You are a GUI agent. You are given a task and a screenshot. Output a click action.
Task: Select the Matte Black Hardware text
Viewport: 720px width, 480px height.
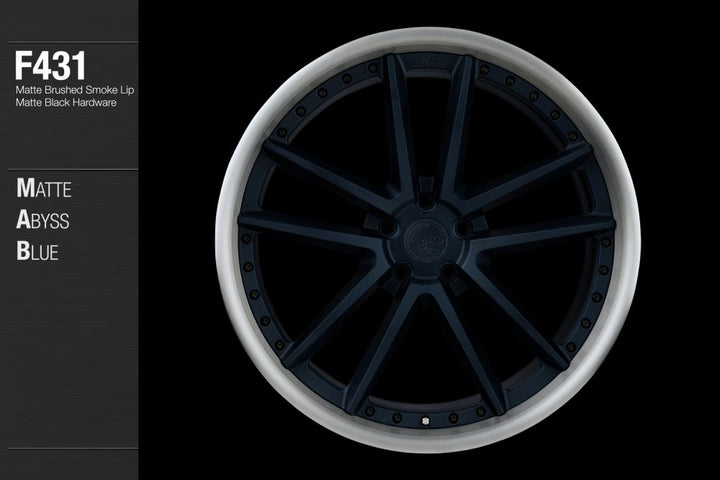(62, 103)
